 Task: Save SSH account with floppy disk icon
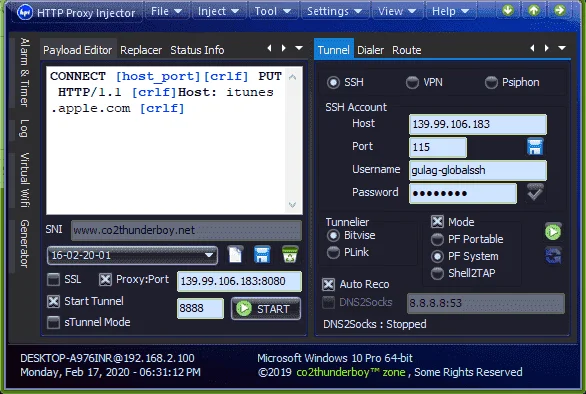(x=535, y=147)
